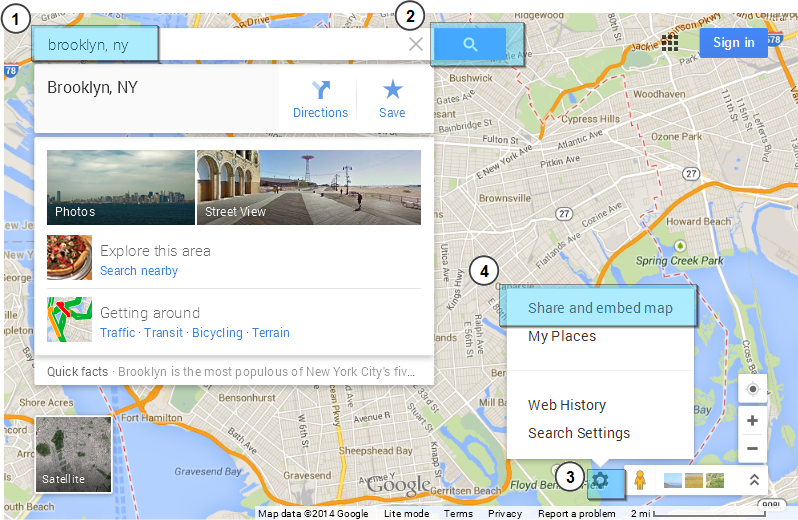
Task: Zoom in with the plus button
Action: [x=753, y=420]
